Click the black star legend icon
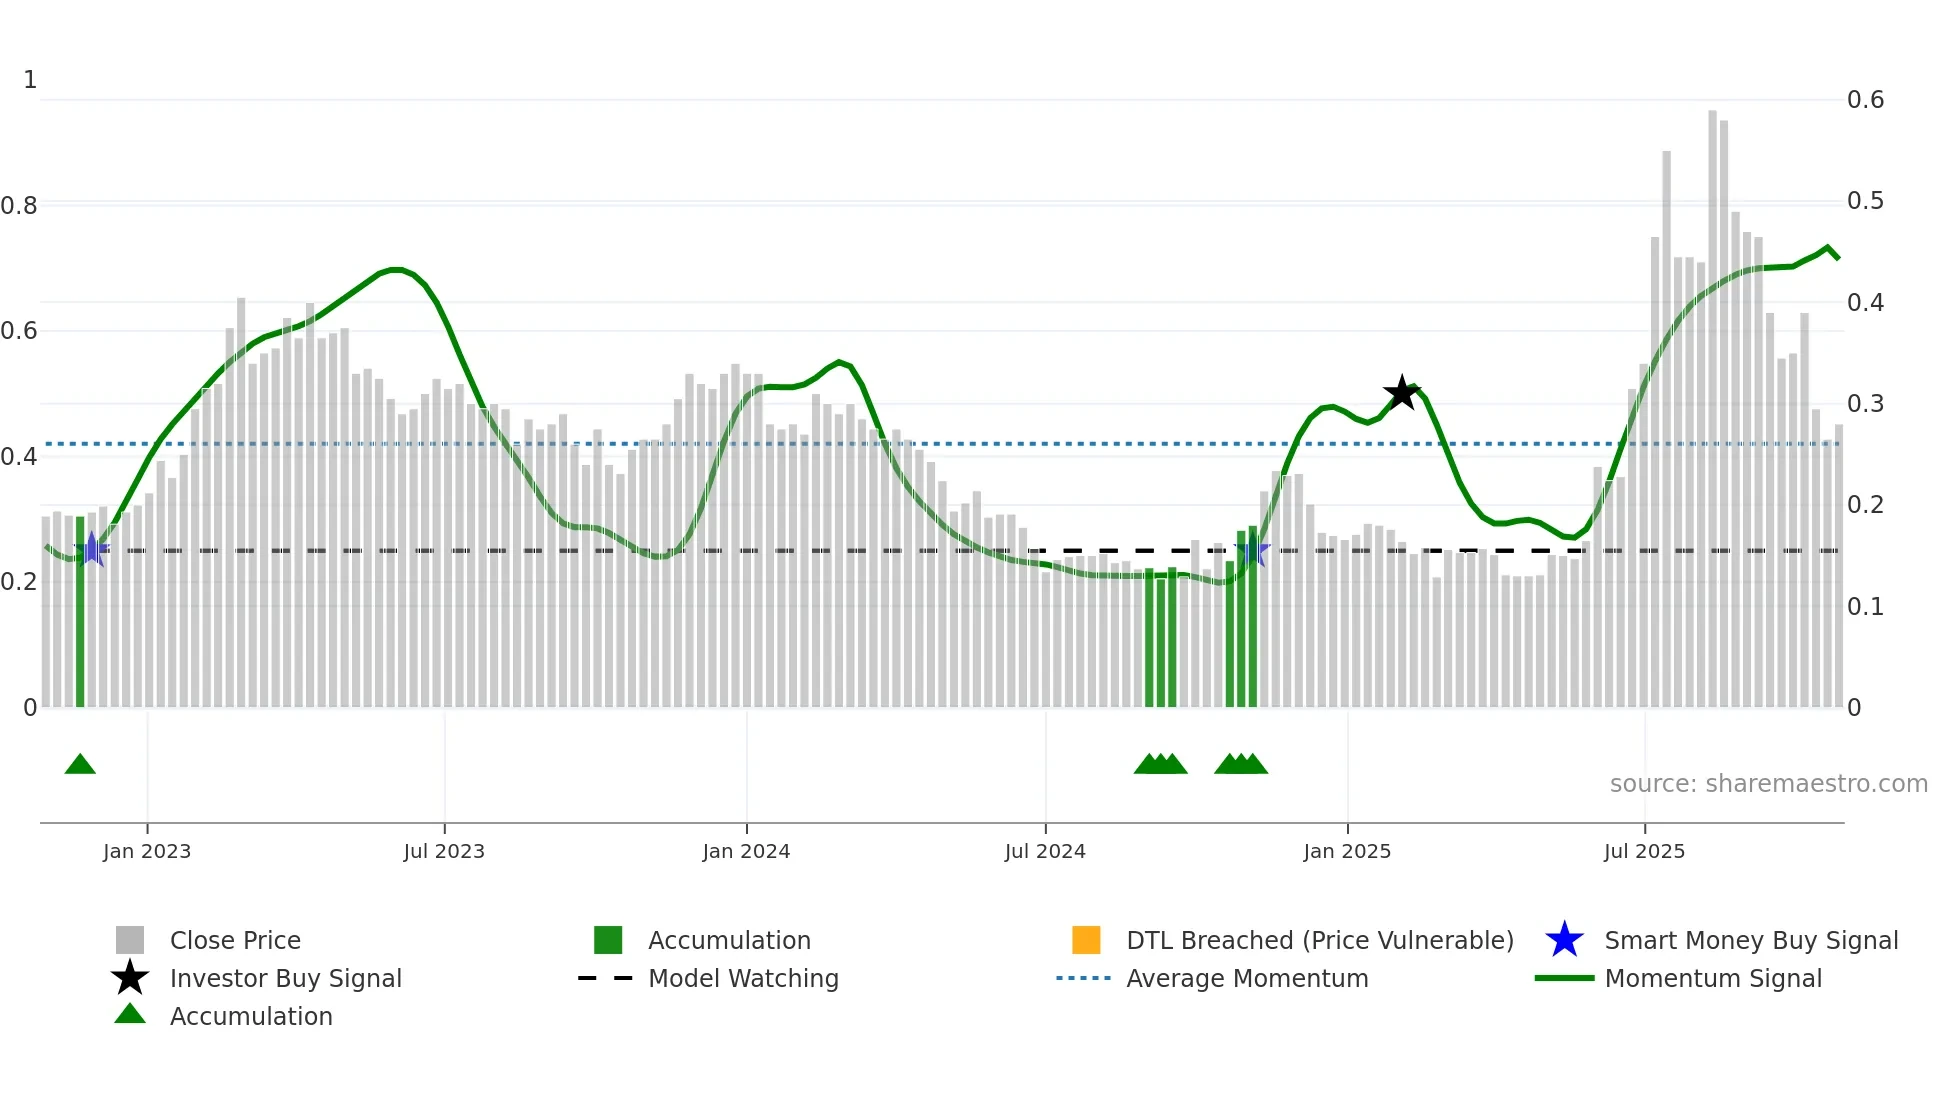 click(x=130, y=978)
